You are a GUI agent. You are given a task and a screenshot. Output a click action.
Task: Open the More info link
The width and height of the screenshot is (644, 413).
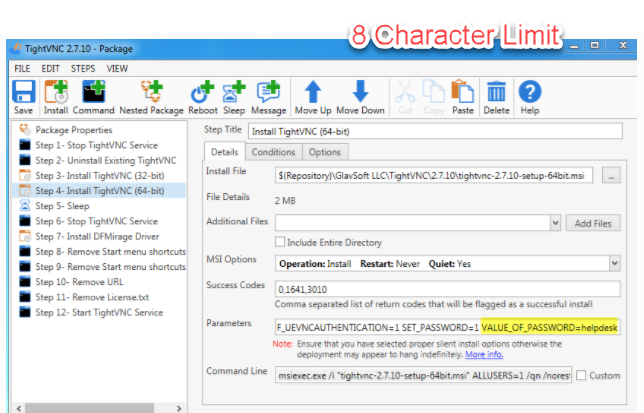(484, 354)
